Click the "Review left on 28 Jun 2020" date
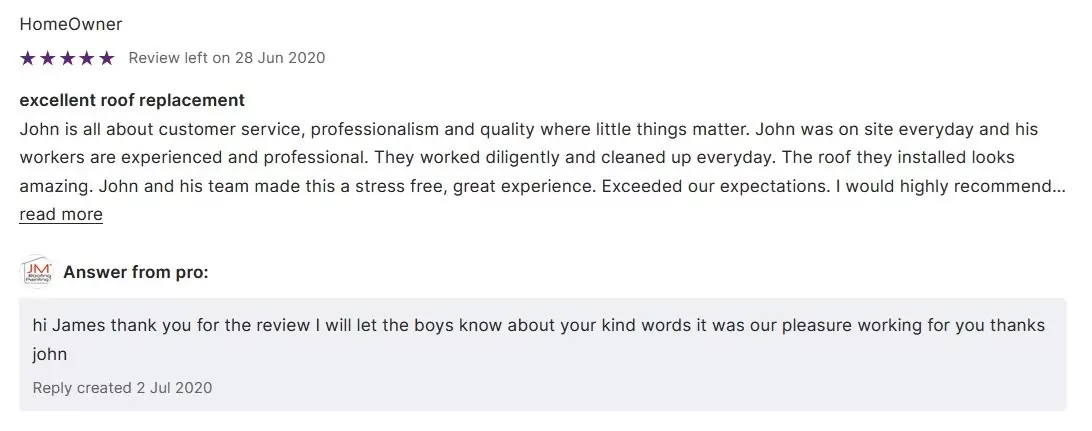Image resolution: width=1092 pixels, height=431 pixels. point(227,58)
